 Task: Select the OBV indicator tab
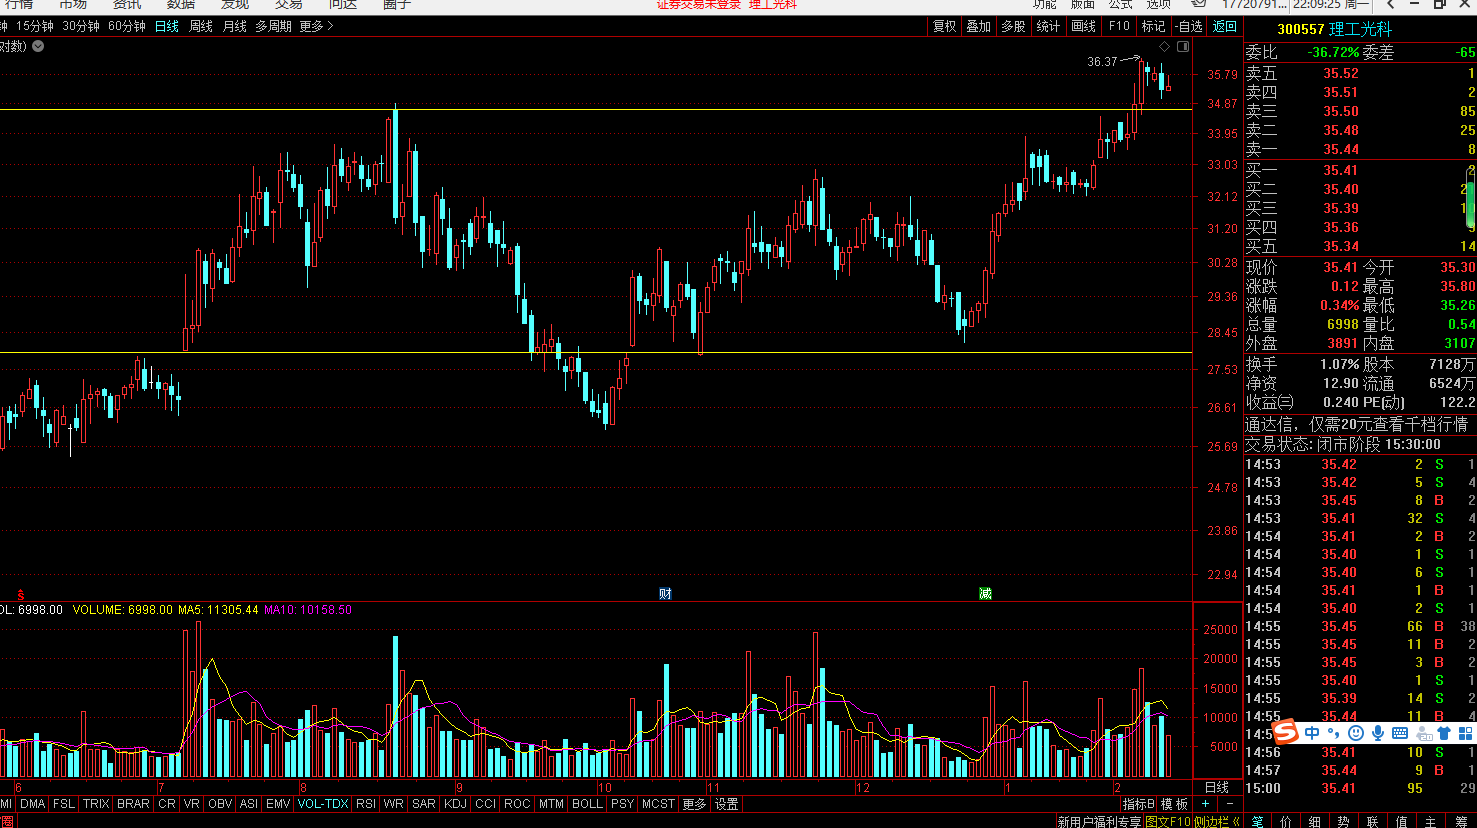click(x=220, y=804)
